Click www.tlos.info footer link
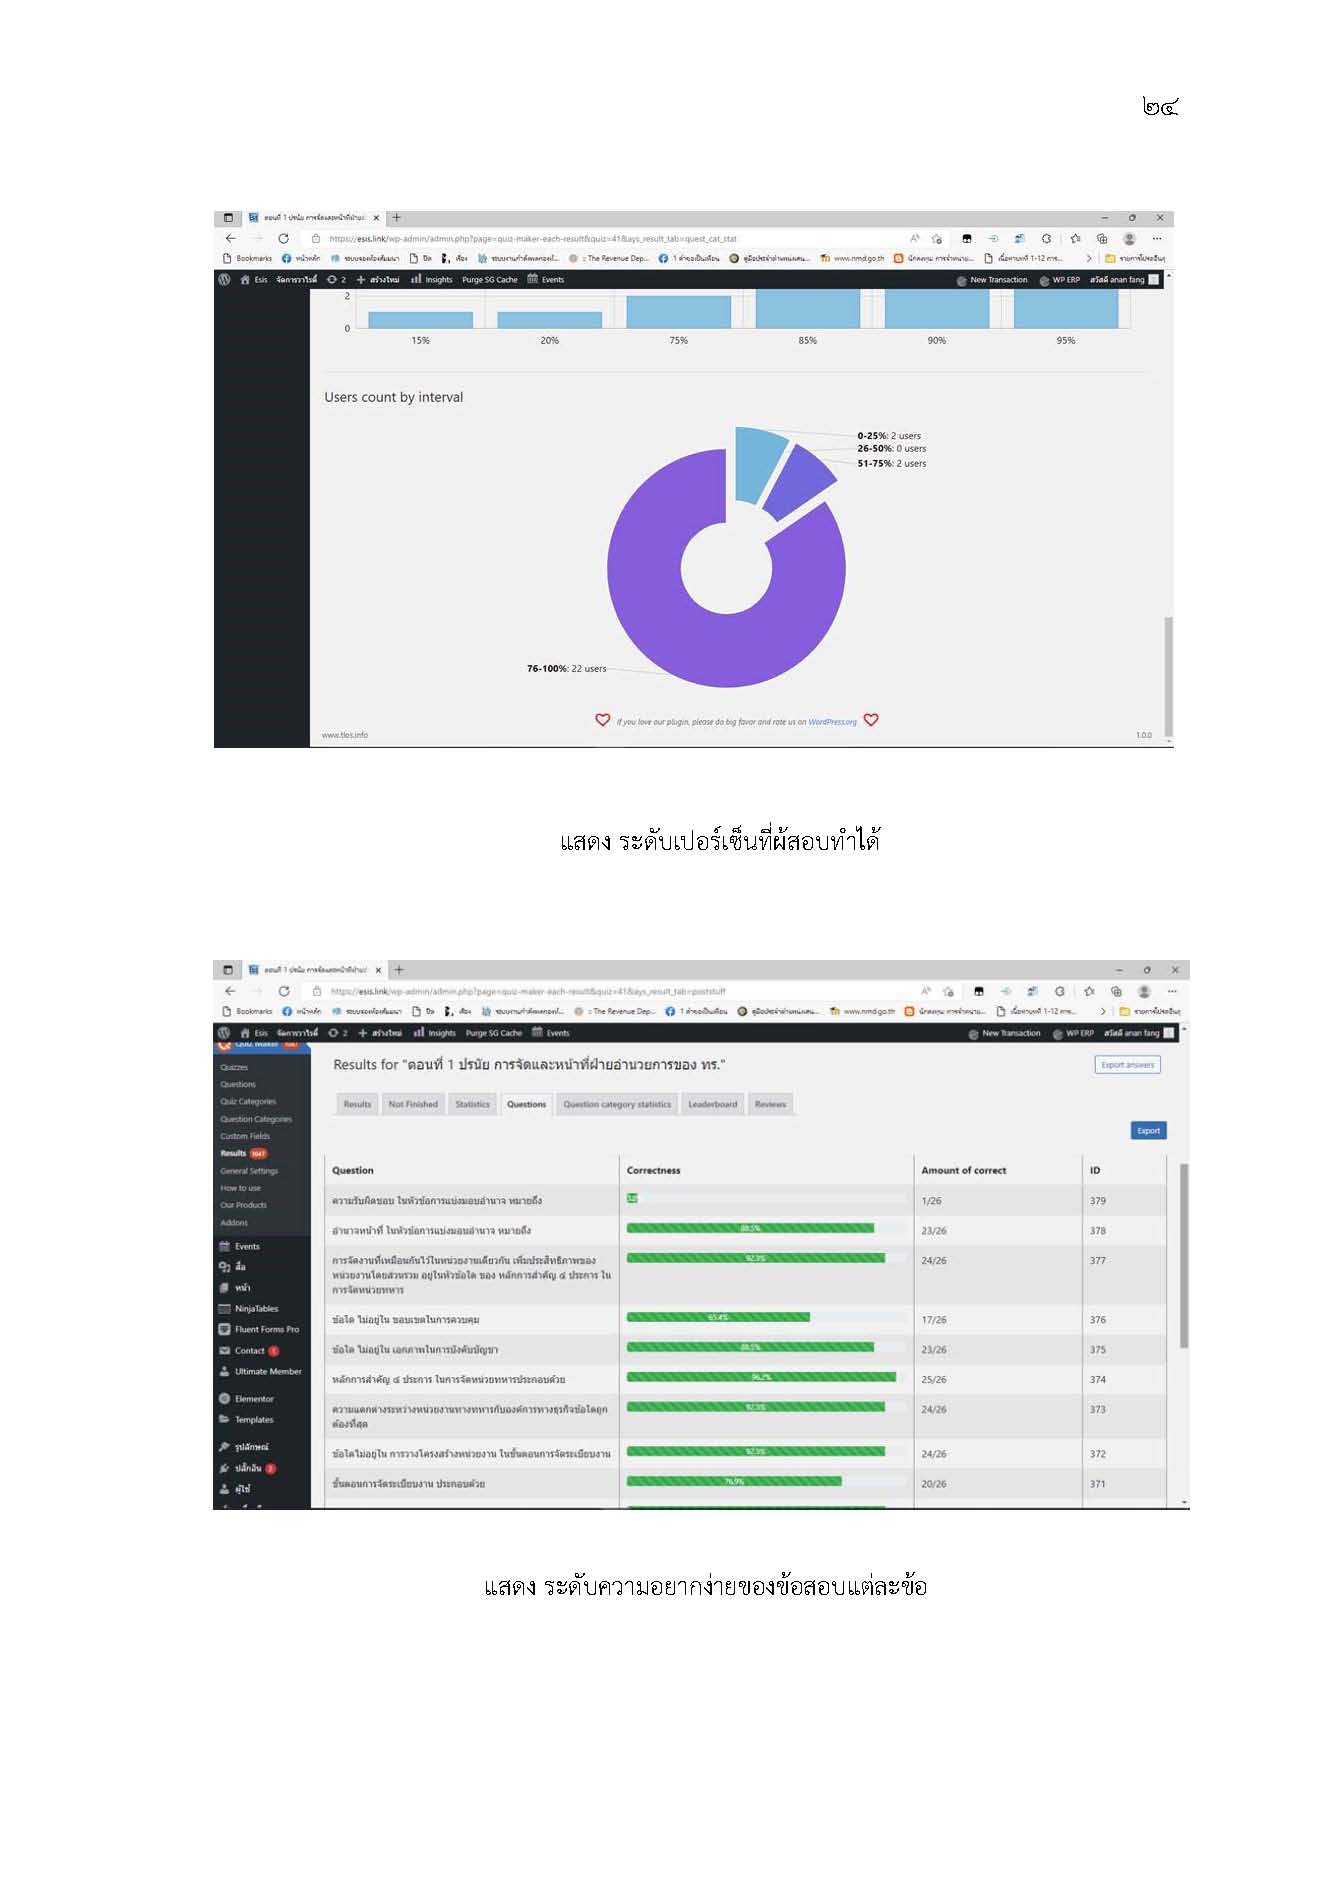Screen dimensions: 1340x1895 click(x=345, y=735)
